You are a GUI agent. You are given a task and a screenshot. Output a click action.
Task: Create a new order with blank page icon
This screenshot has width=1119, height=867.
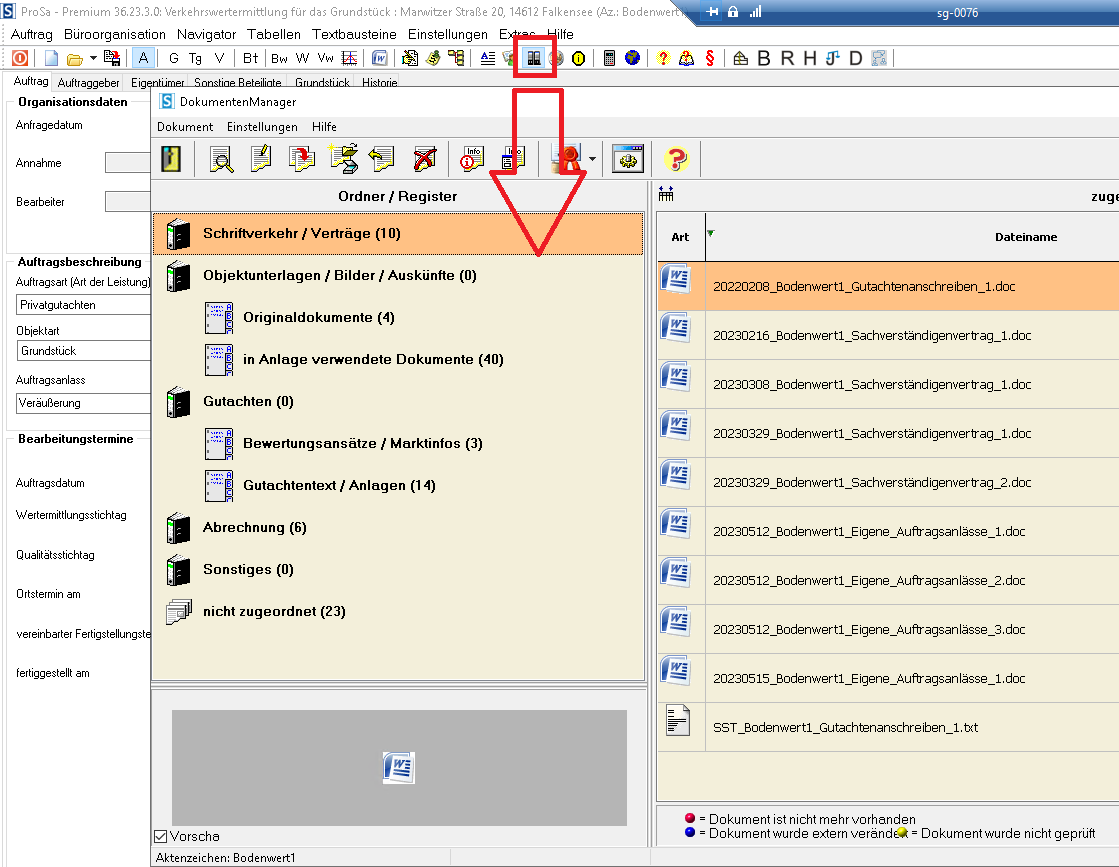[51, 58]
